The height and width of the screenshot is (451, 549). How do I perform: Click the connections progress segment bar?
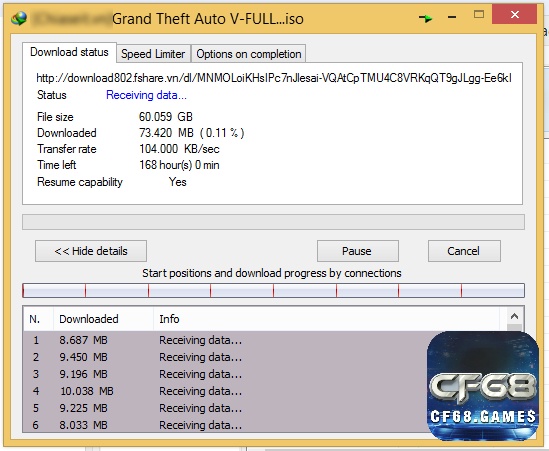(273, 291)
